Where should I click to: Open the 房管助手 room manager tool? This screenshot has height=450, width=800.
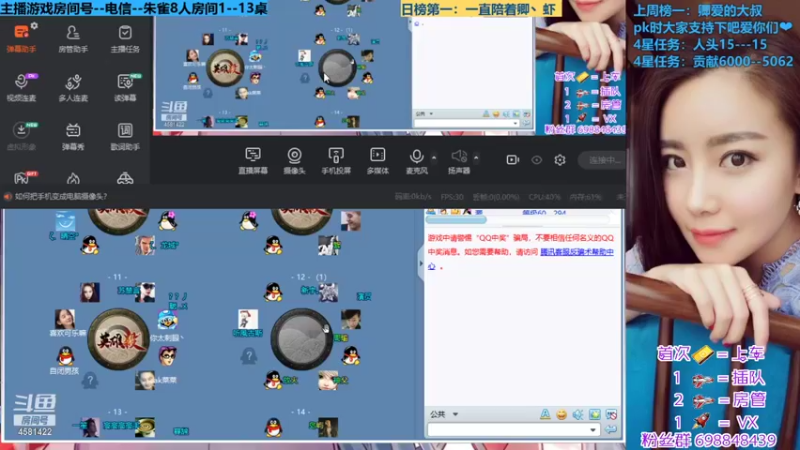[73, 39]
